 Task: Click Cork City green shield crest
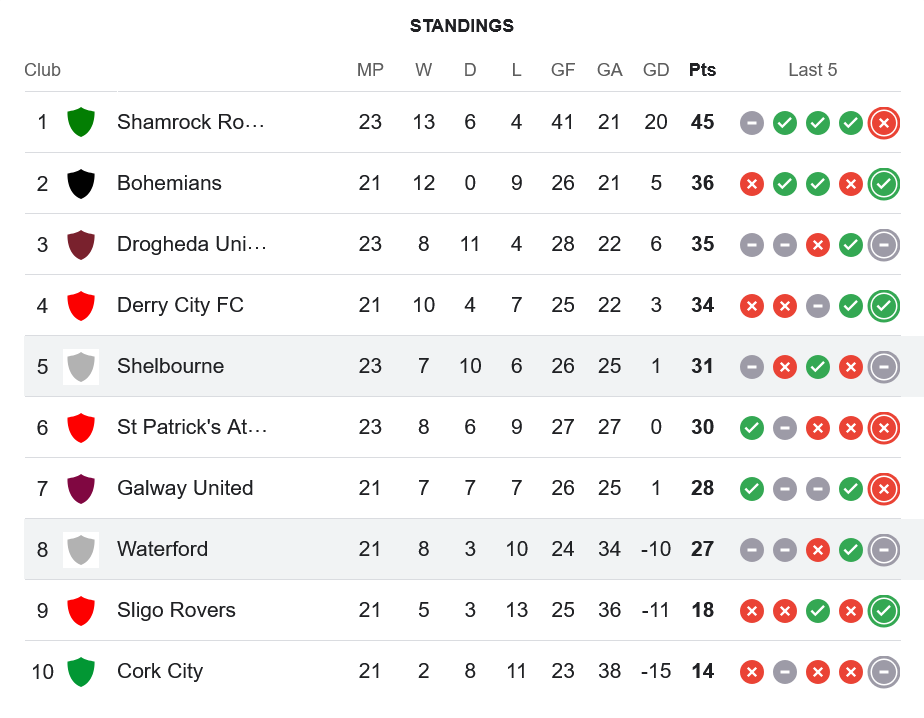coord(80,671)
